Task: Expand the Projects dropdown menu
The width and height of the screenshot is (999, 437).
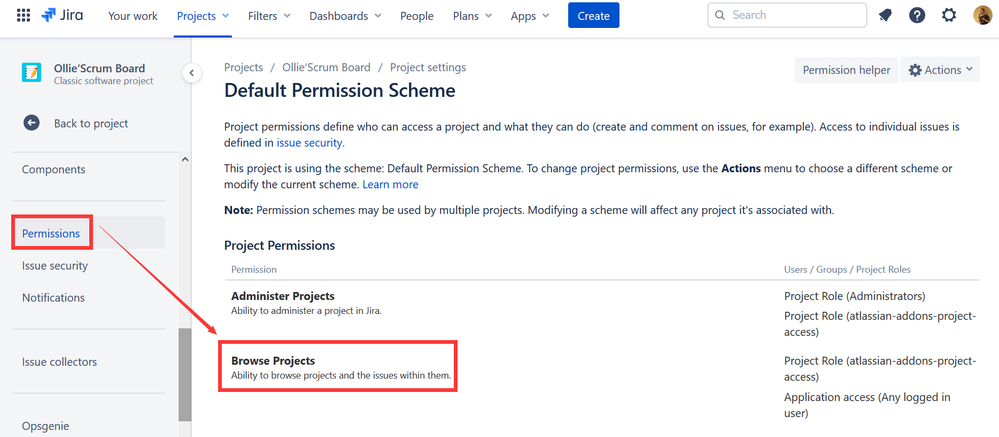Action: [x=203, y=16]
